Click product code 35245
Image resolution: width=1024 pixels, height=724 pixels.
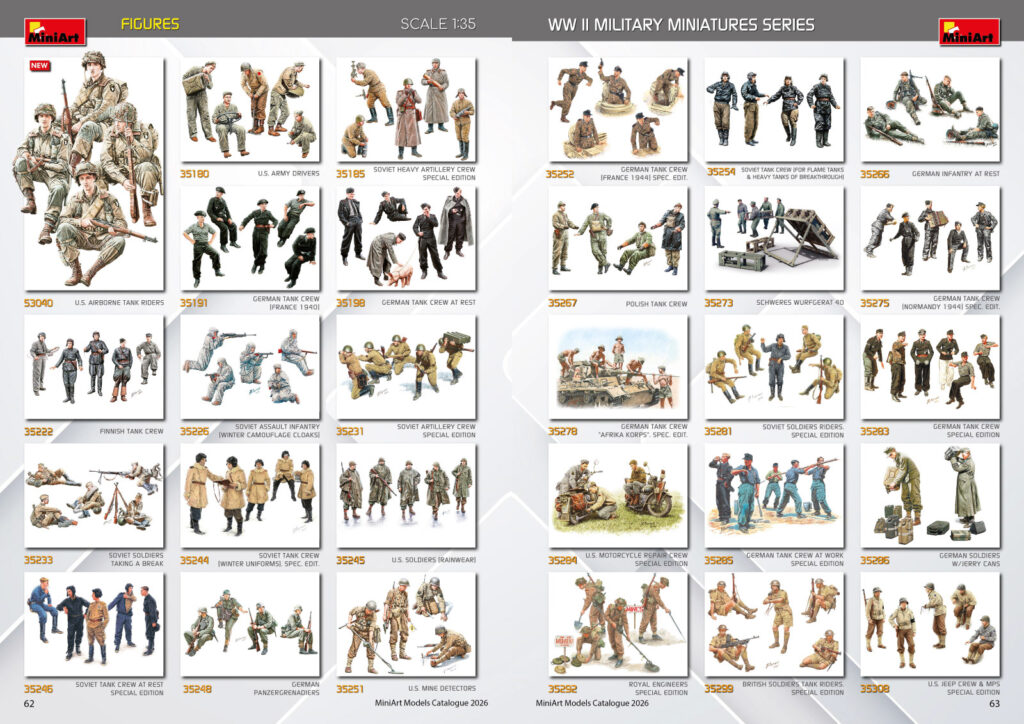(351, 561)
